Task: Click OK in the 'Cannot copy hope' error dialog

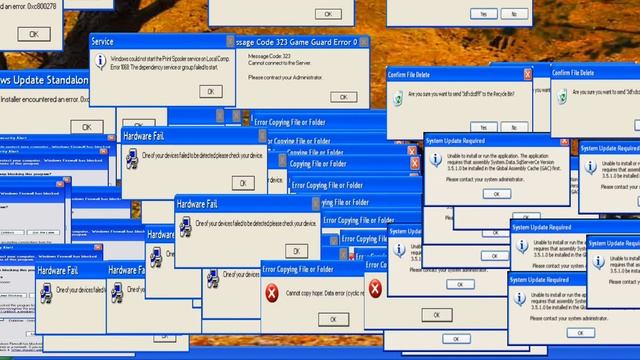Action: 333,320
